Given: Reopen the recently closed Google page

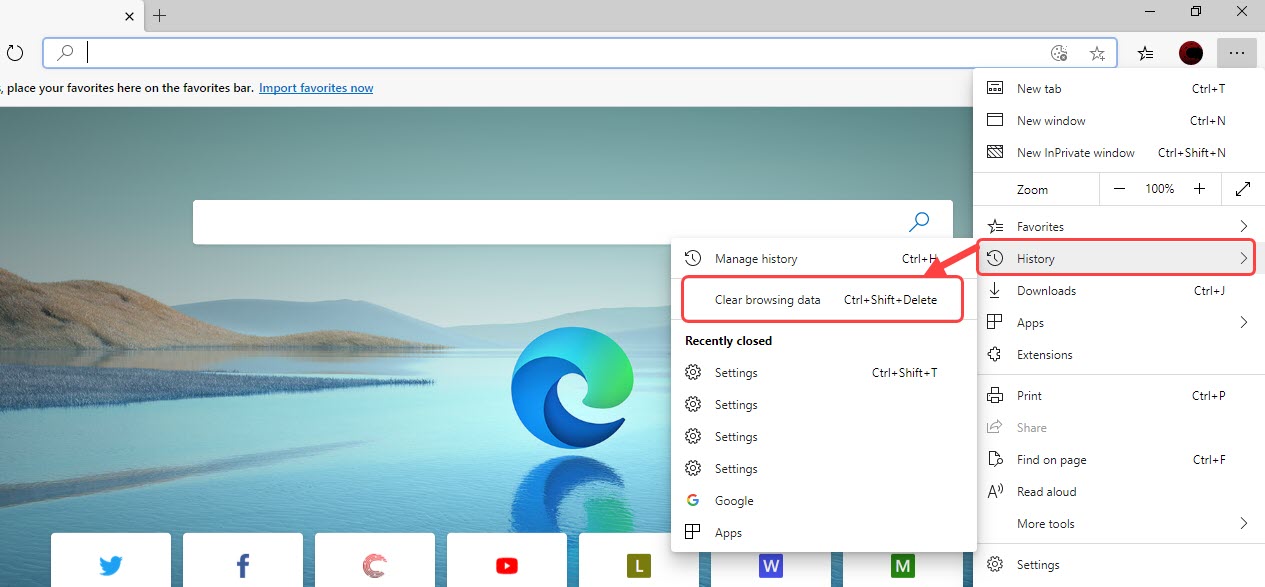Looking at the screenshot, I should (x=823, y=501).
